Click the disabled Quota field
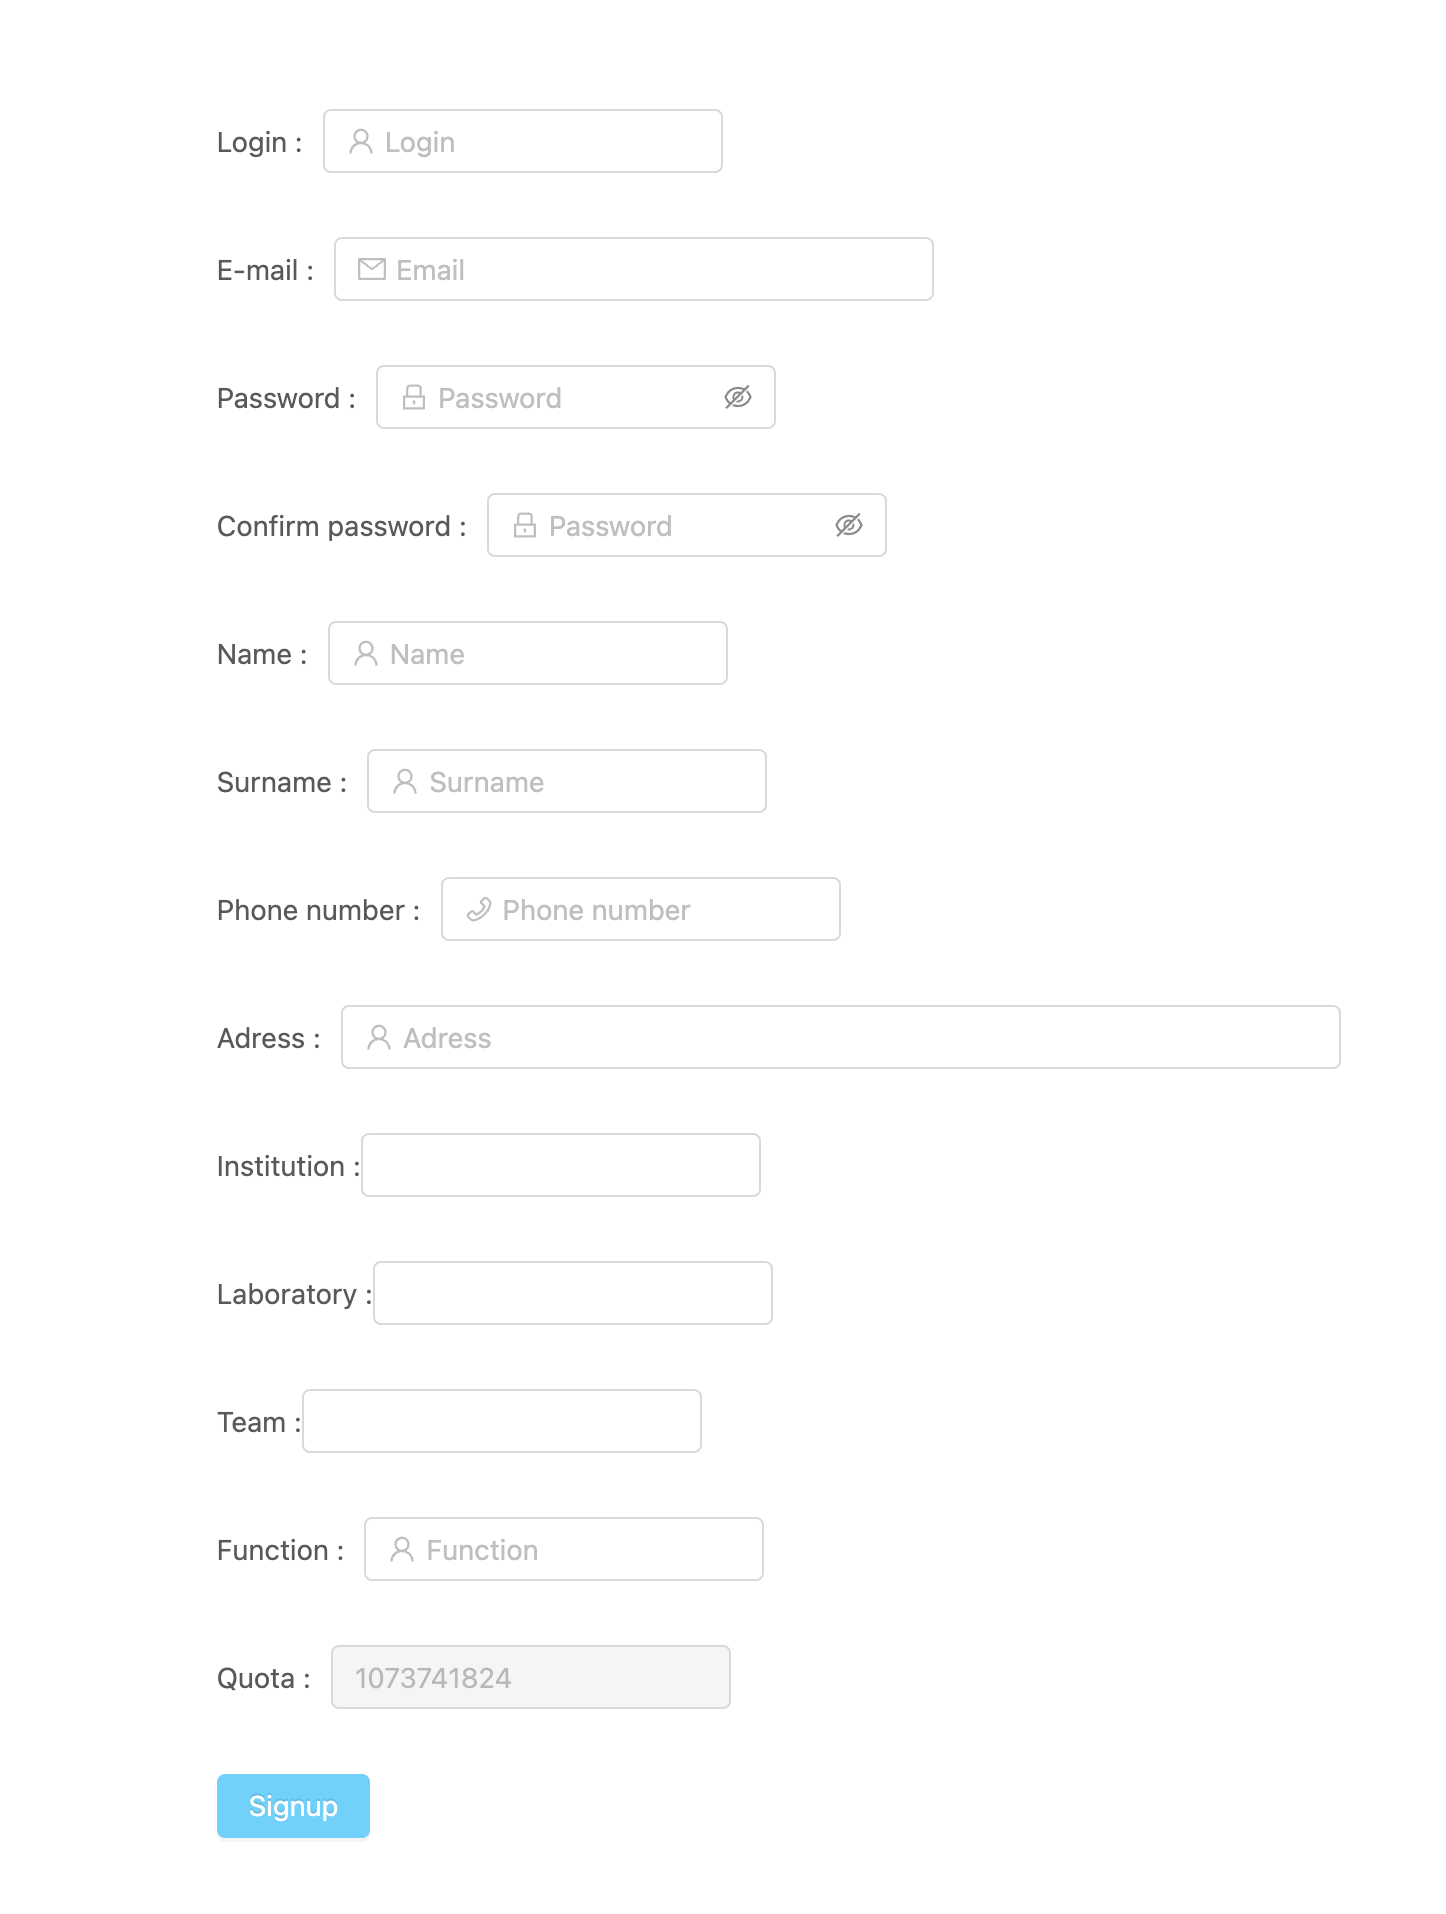This screenshot has height=1914, width=1446. tap(531, 1677)
